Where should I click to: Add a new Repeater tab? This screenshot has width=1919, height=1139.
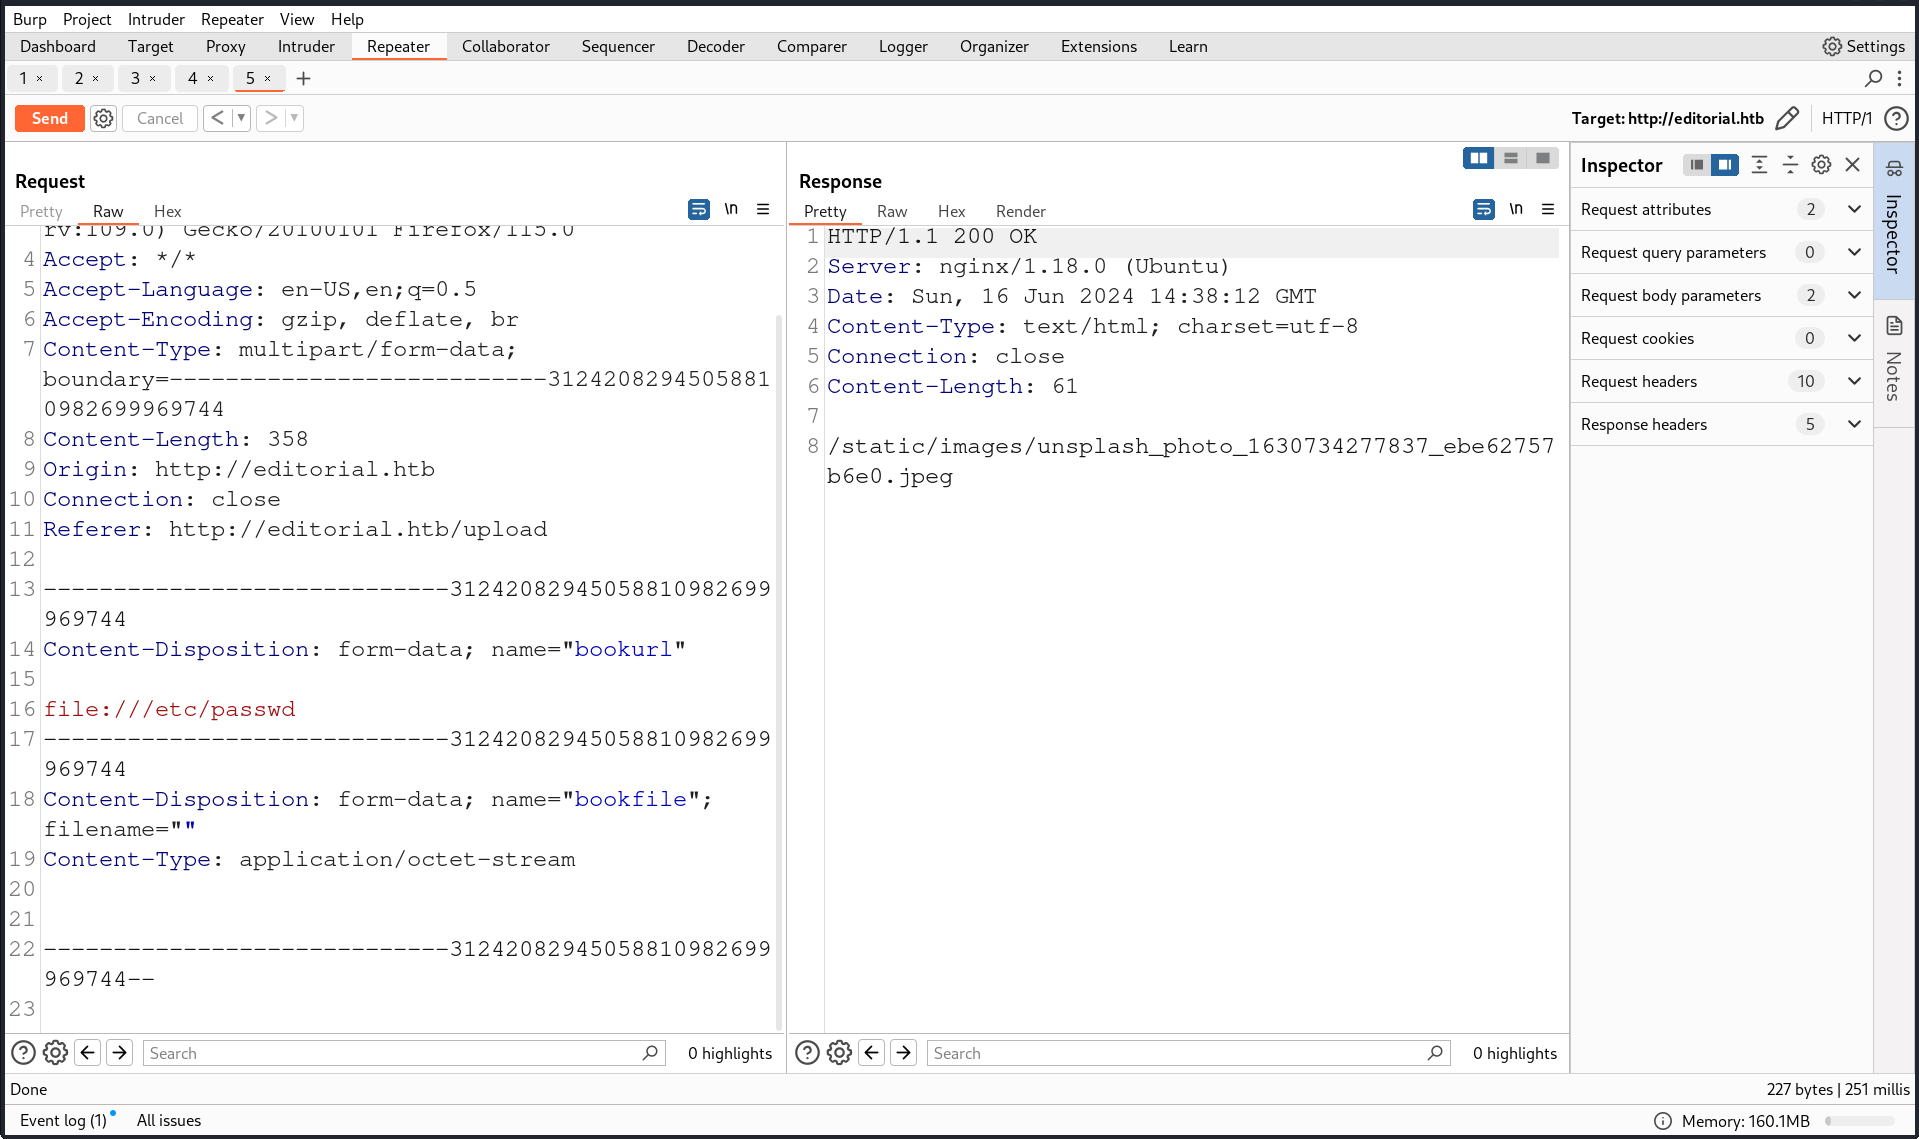pyautogui.click(x=304, y=78)
